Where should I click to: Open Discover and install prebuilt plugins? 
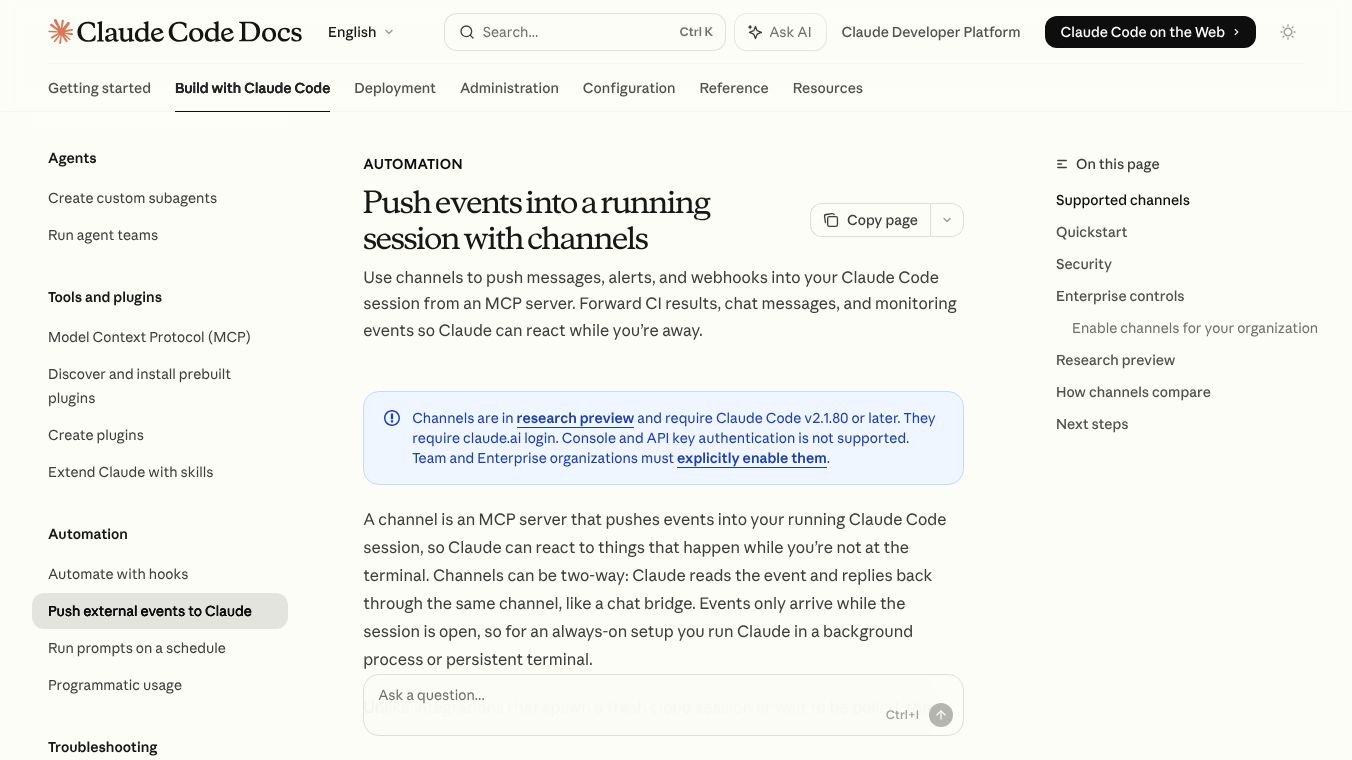coord(139,386)
